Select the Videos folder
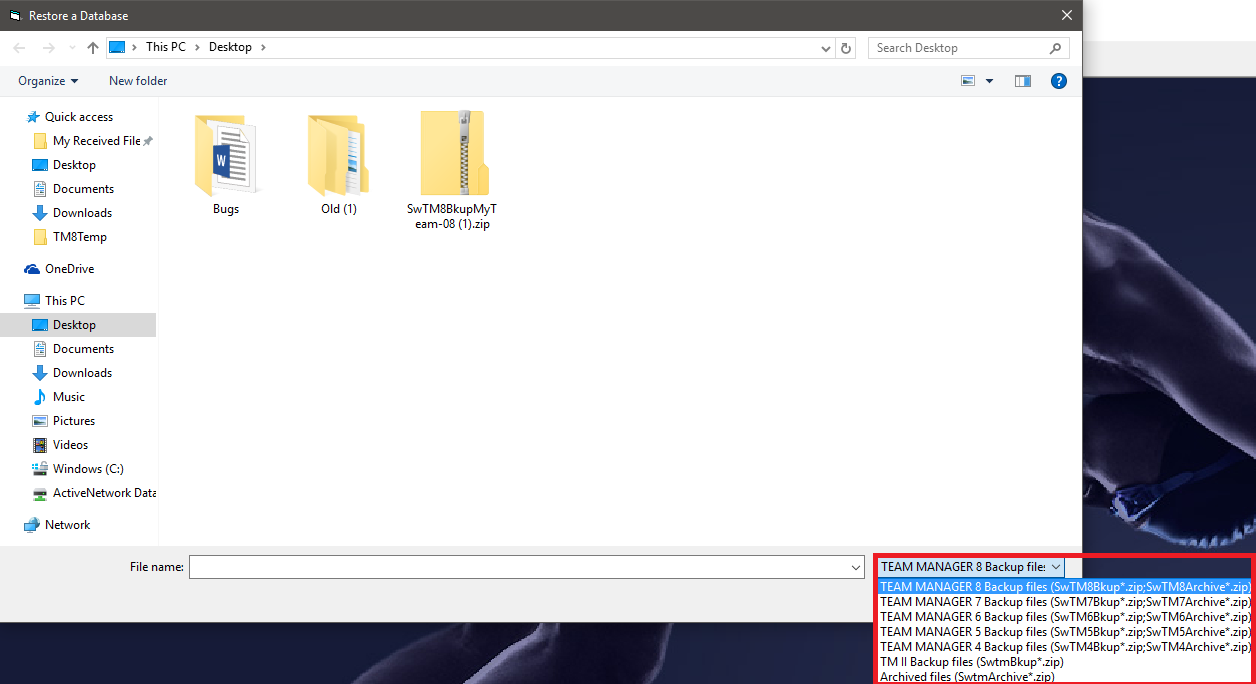Viewport: 1256px width, 684px height. [70, 445]
